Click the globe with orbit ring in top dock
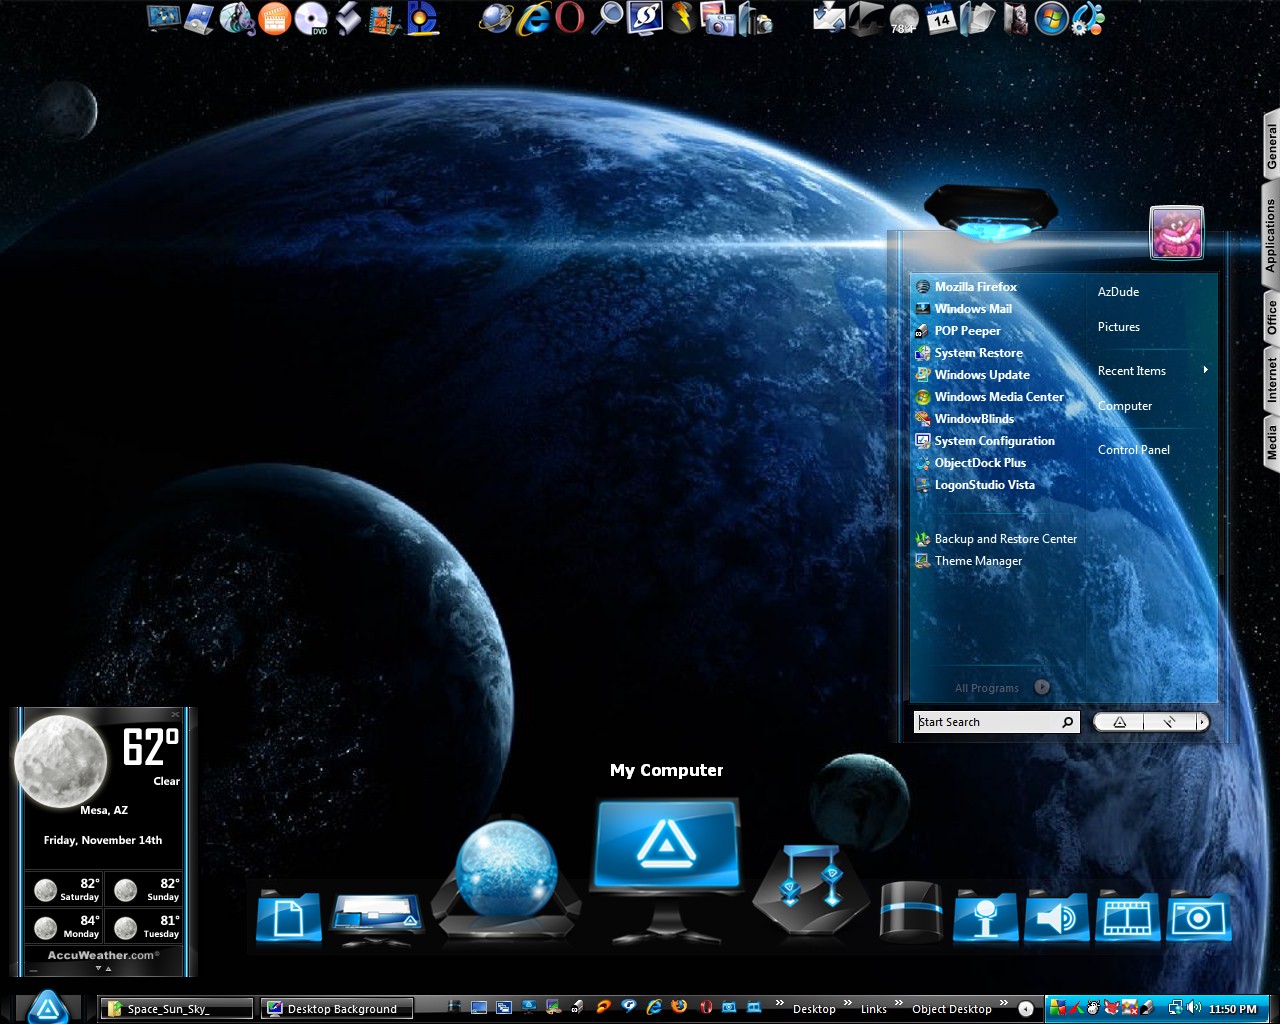Viewport: 1280px width, 1024px height. coord(495,18)
